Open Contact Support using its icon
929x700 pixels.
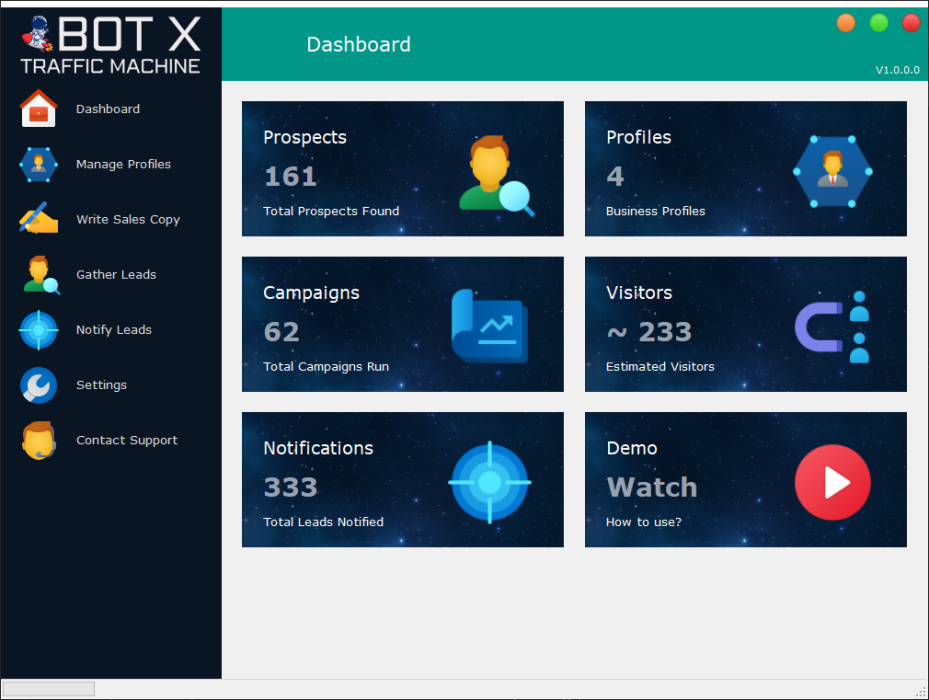click(x=38, y=440)
